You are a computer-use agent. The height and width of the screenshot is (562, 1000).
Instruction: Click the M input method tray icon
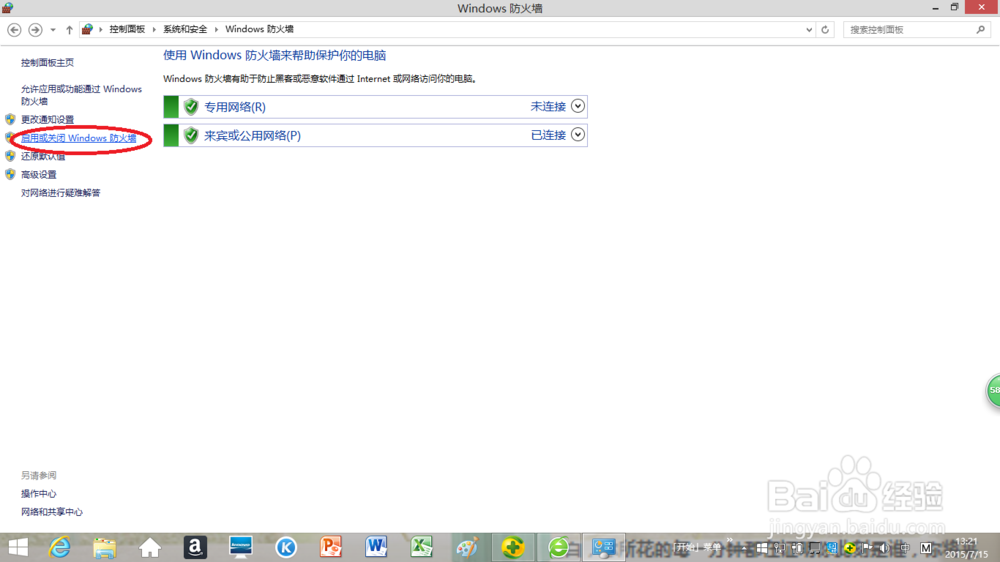tap(926, 548)
